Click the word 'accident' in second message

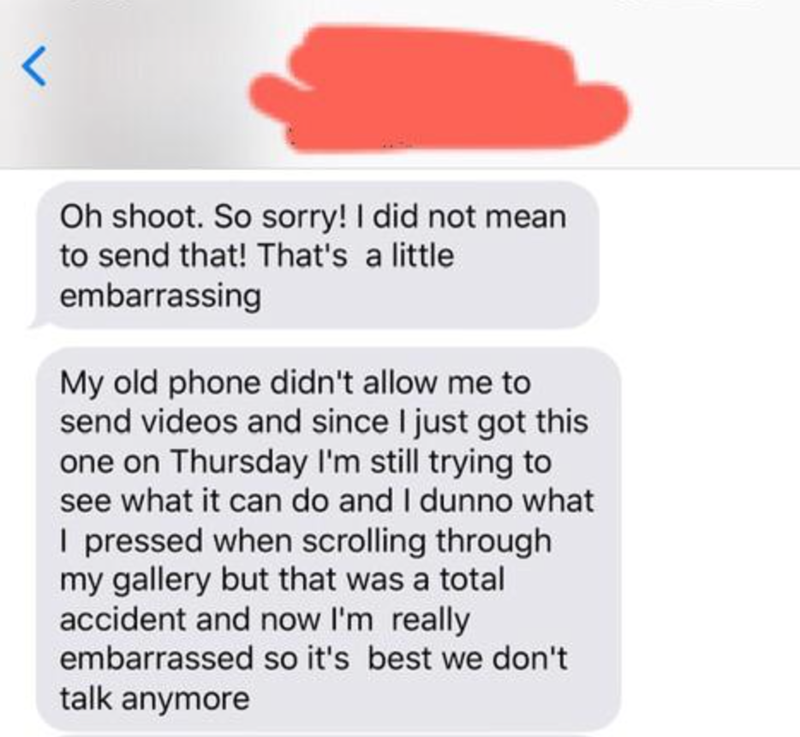point(123,619)
